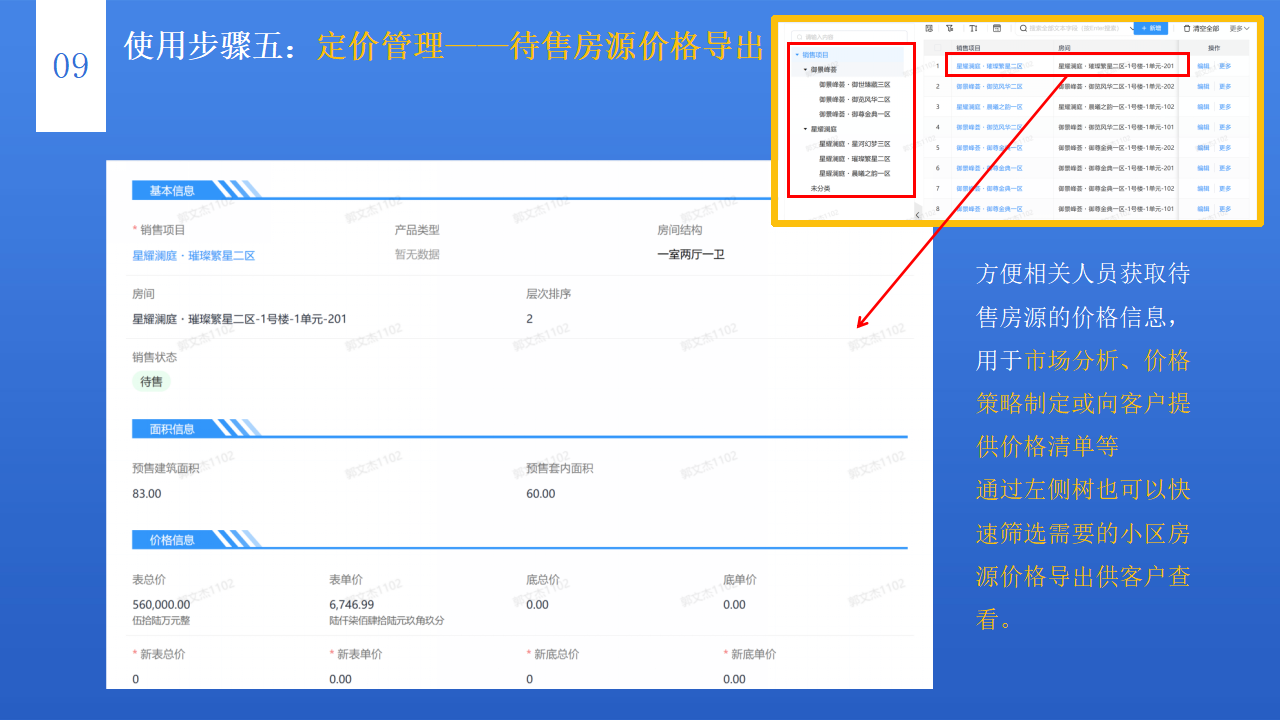This screenshot has width=1280, height=720.
Task: Click the table display density icon
Action: (x=995, y=29)
